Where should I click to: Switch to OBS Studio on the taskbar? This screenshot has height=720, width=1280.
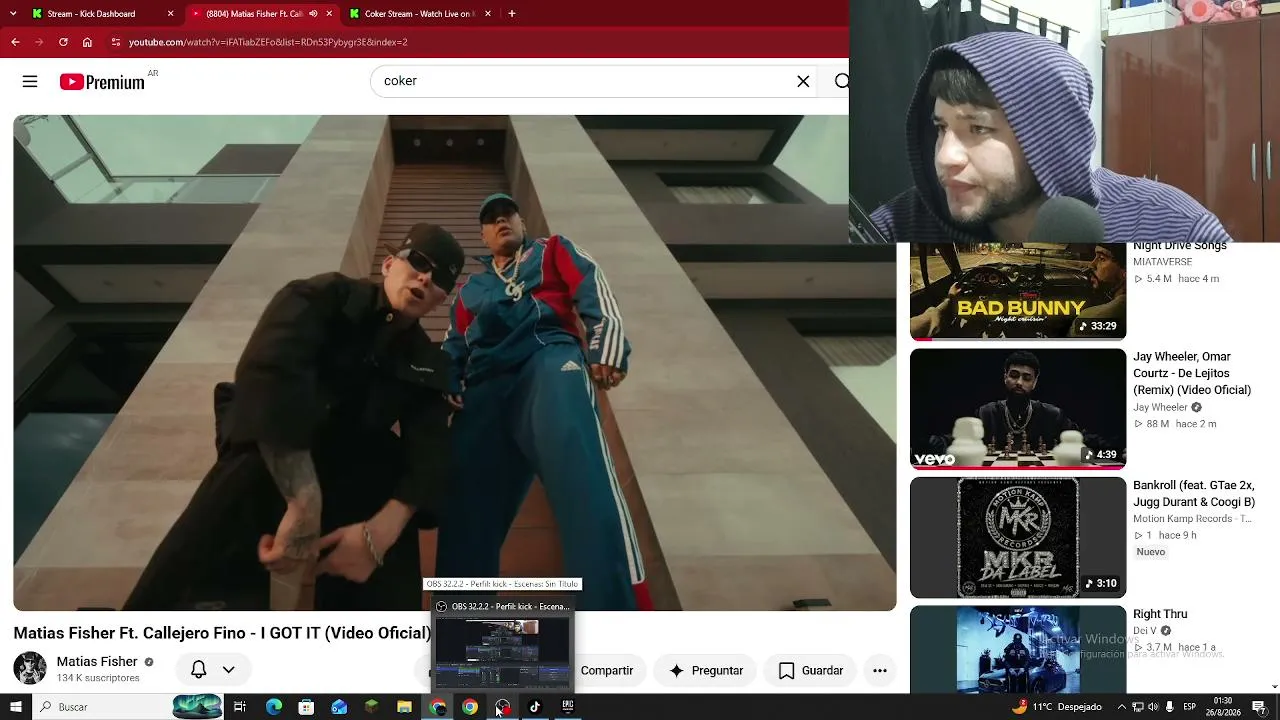(502, 707)
